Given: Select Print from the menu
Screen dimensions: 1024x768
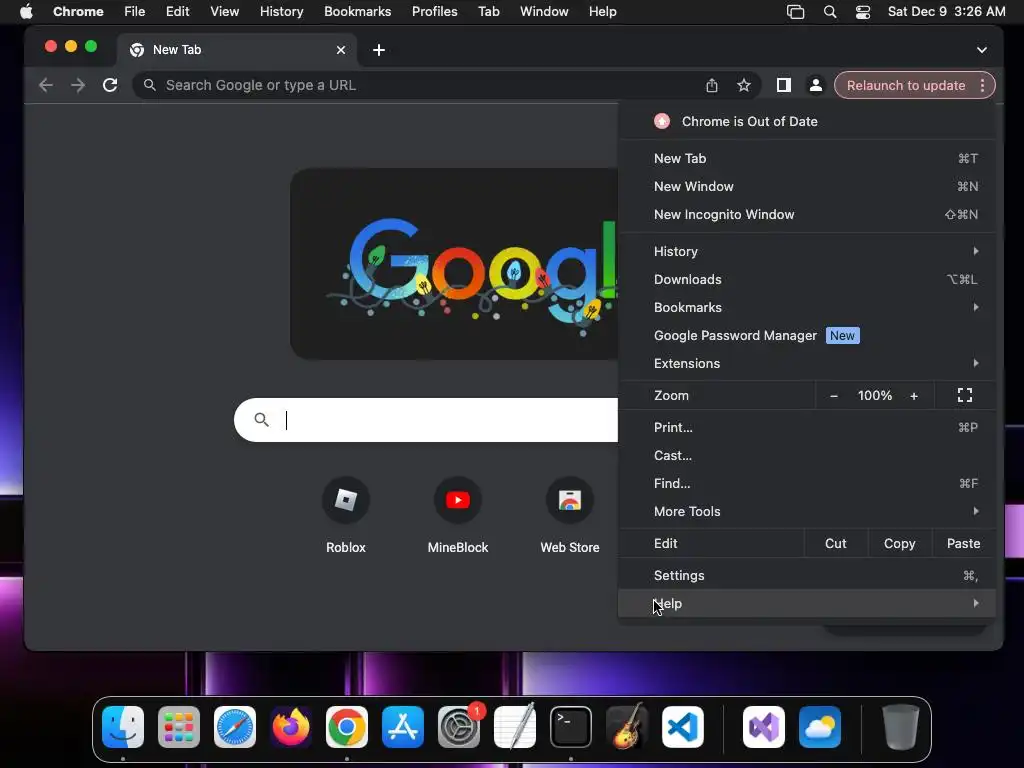Looking at the screenshot, I should [x=807, y=428].
